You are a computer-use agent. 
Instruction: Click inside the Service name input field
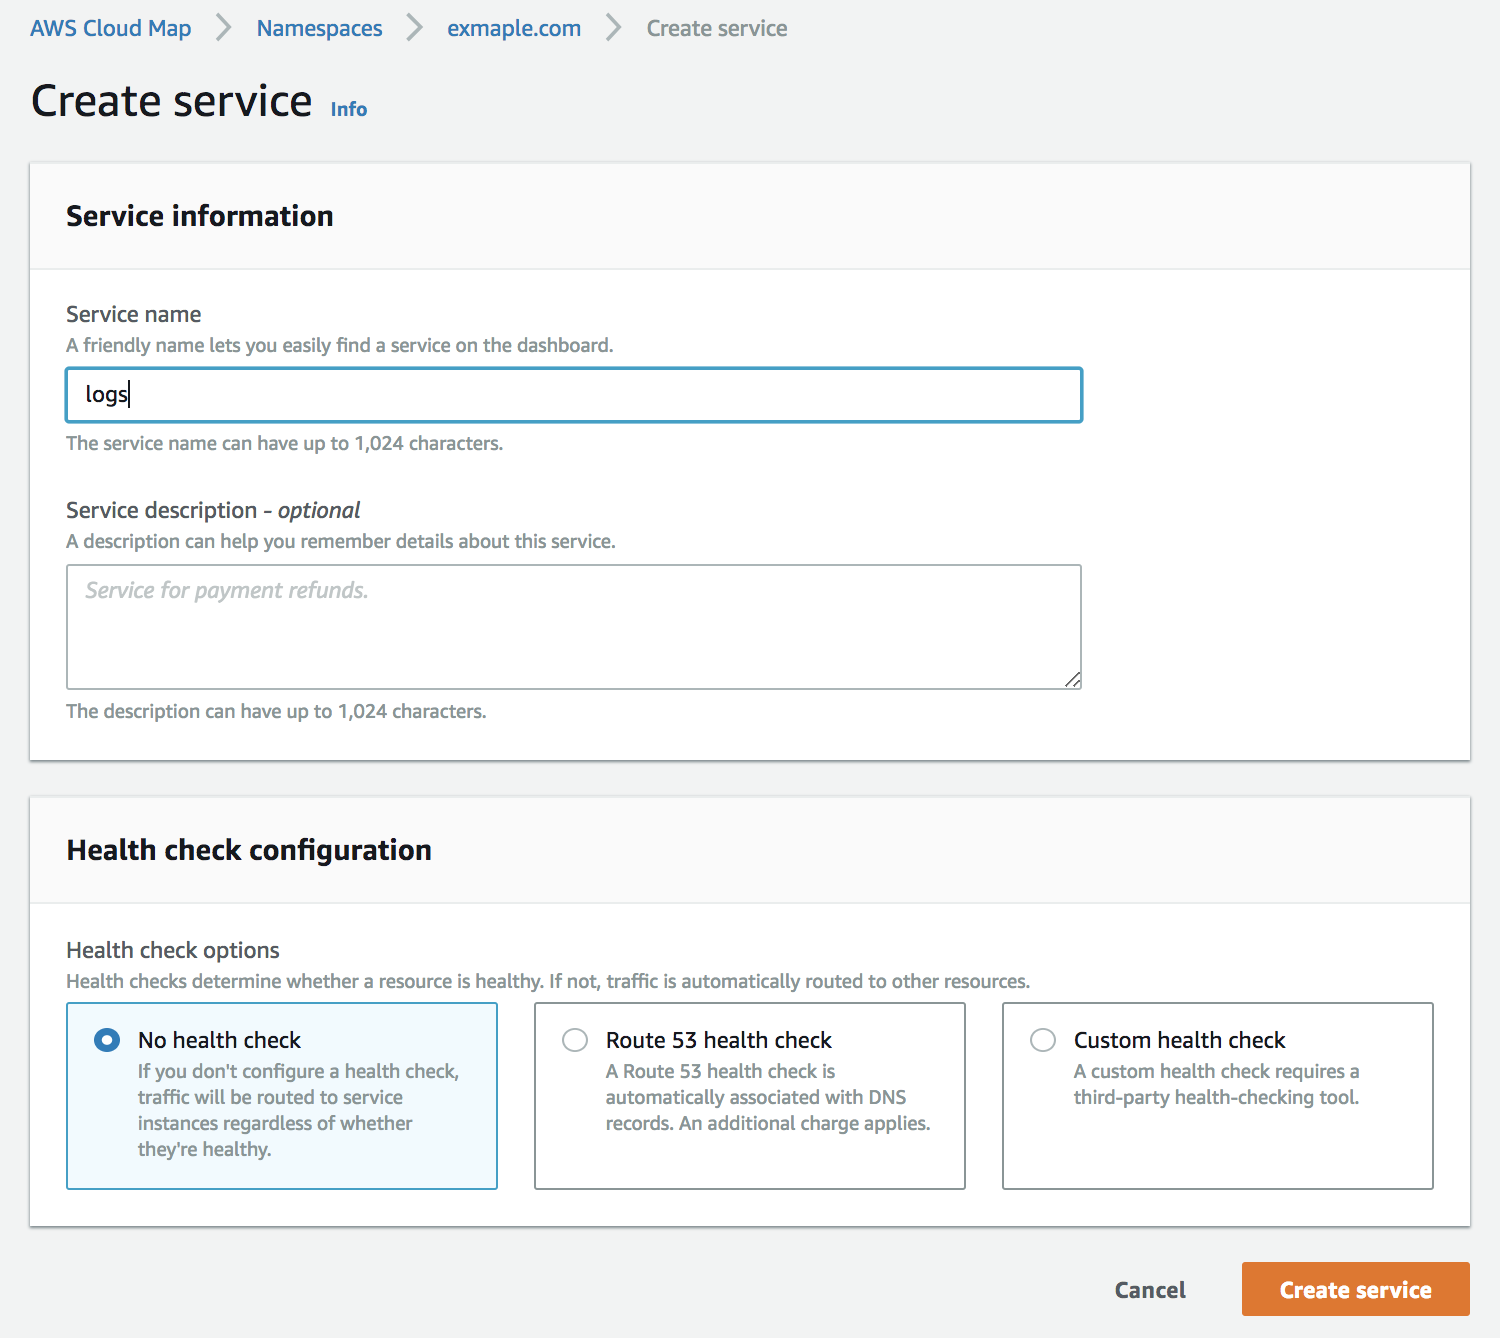click(573, 395)
